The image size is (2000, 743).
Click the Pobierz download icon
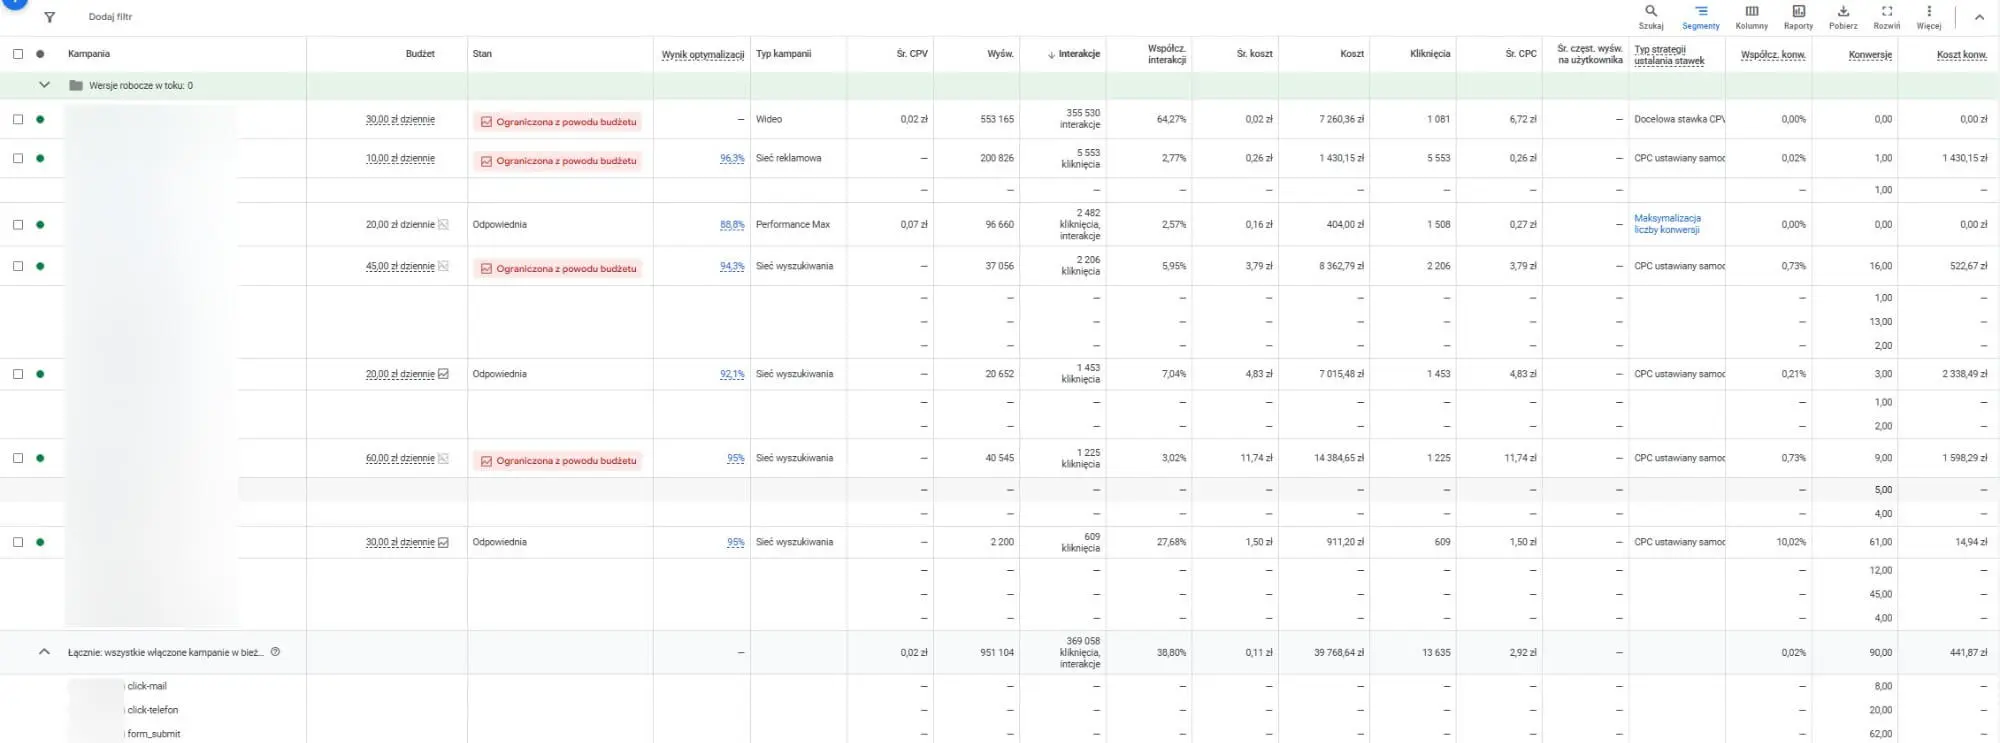coord(1843,12)
